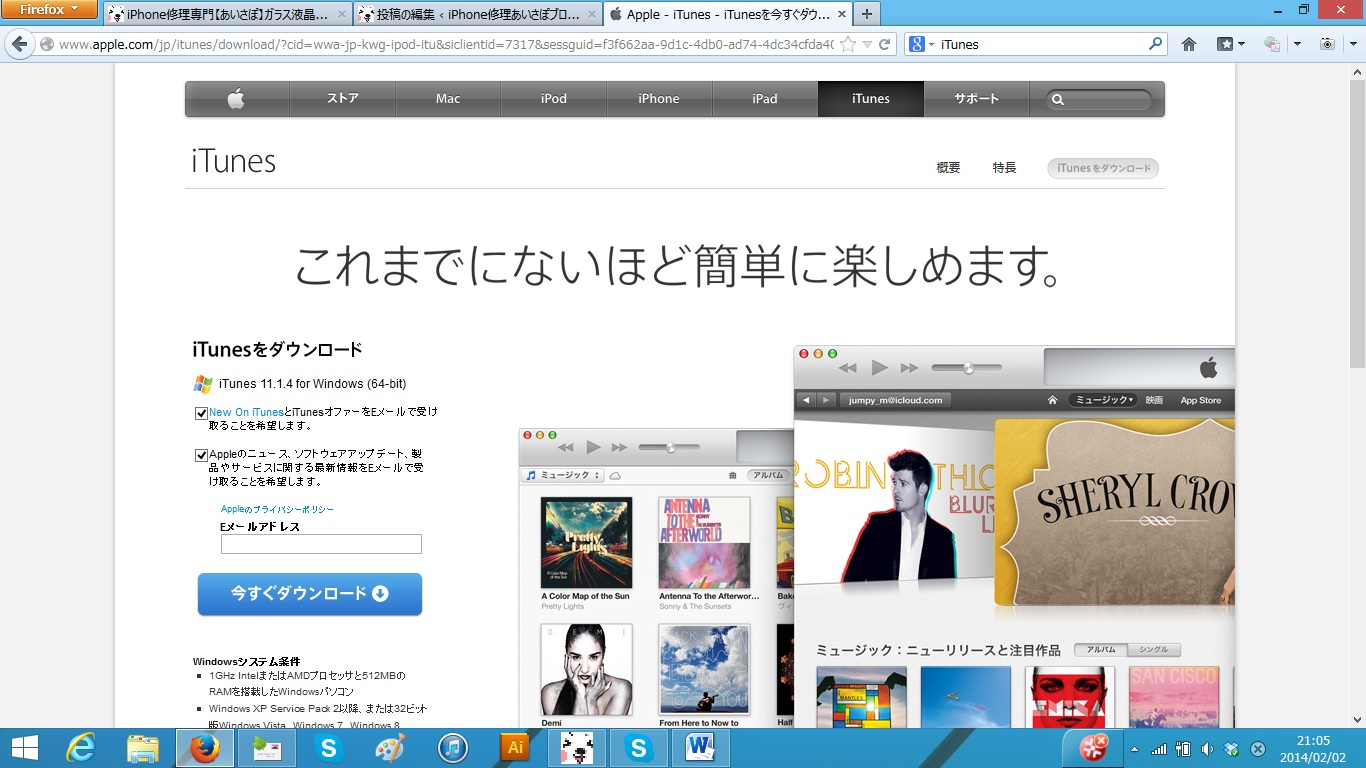The image size is (1366, 768).
Task: Open the Appleのプライバシーポリシー link
Action: coord(277,509)
